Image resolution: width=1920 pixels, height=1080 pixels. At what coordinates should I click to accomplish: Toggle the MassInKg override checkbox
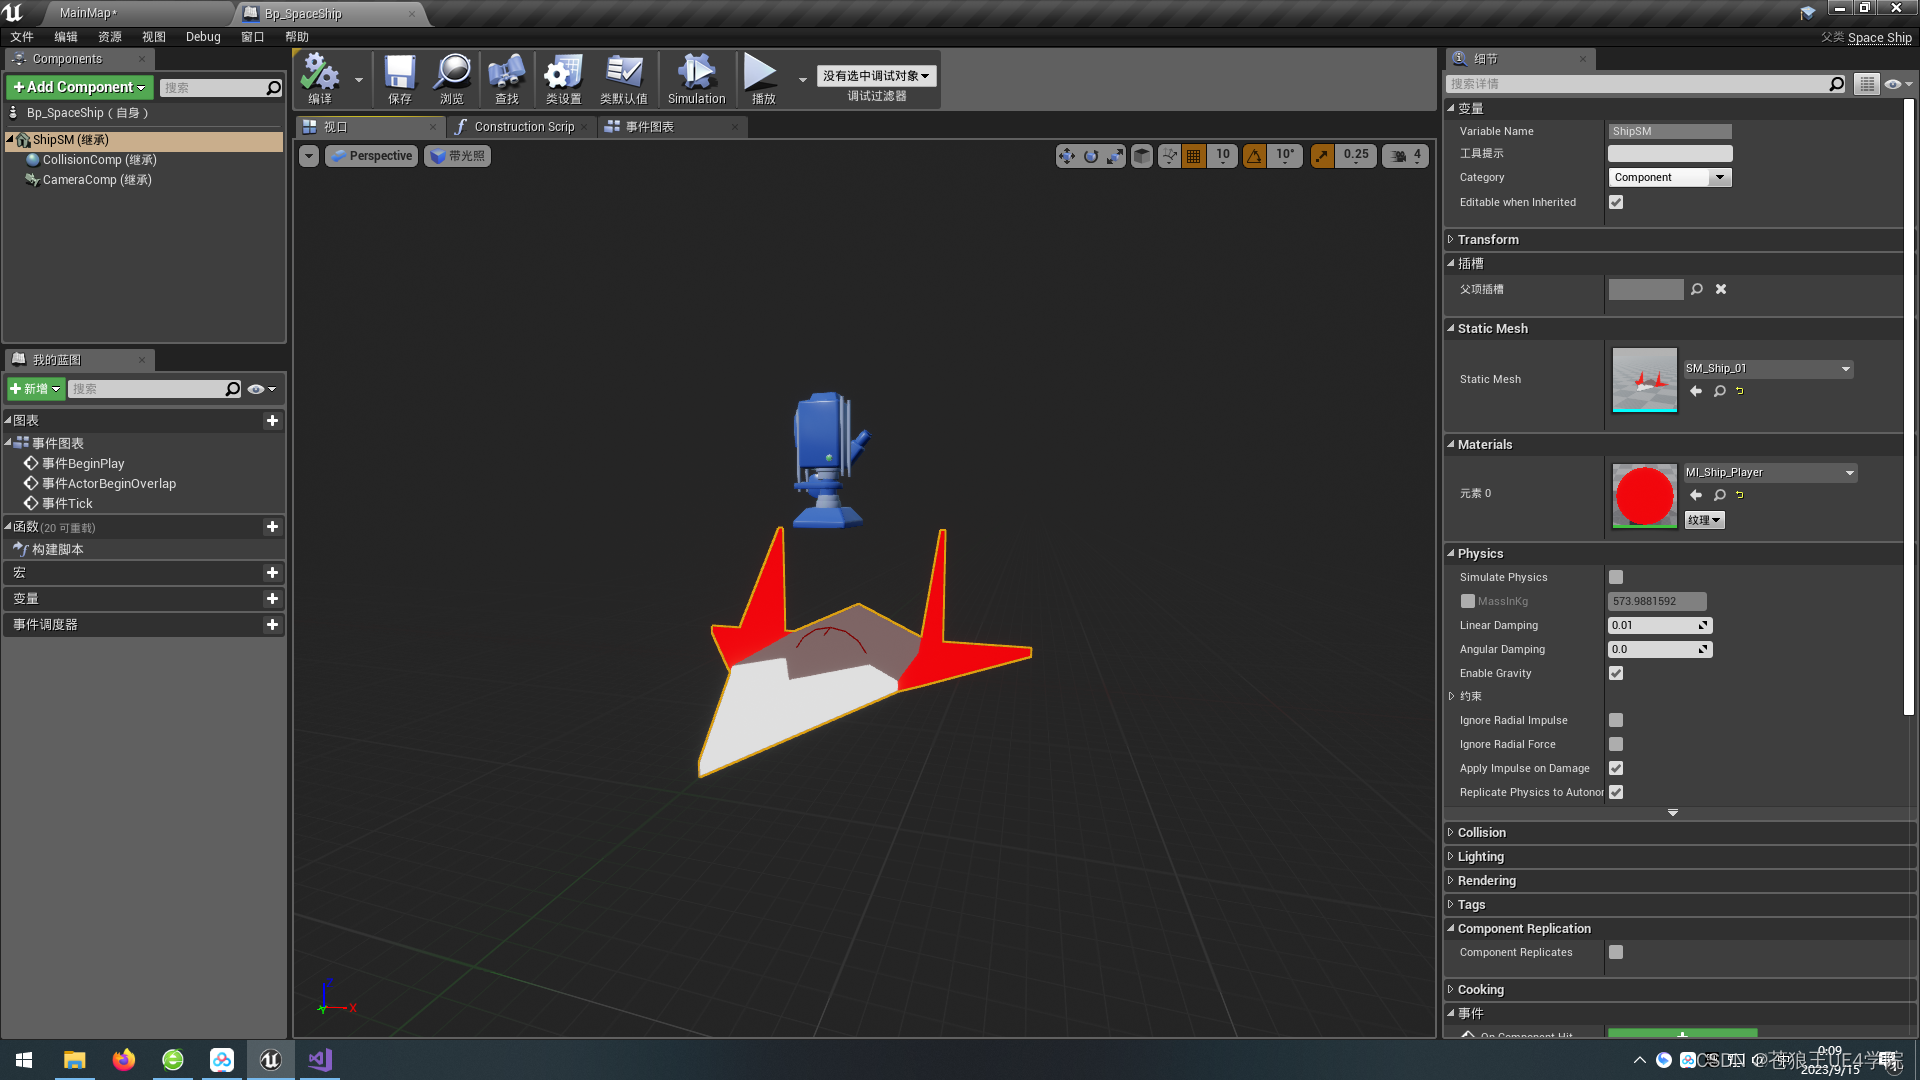coord(1467,601)
